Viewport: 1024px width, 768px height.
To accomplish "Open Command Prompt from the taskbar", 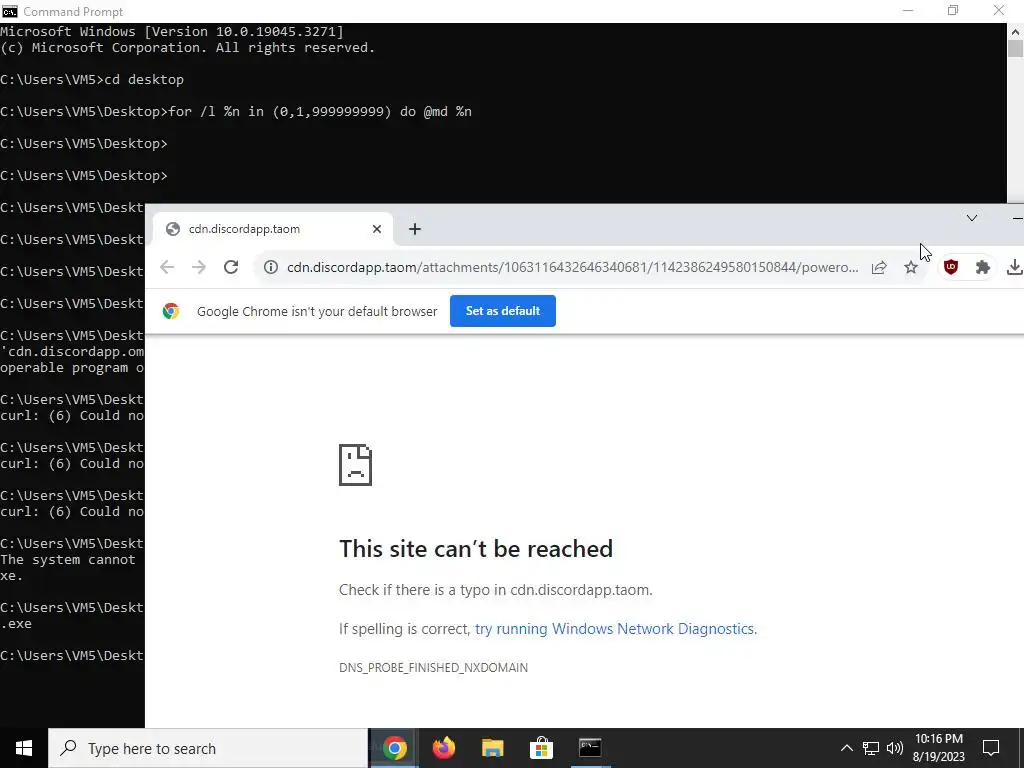I will [590, 748].
